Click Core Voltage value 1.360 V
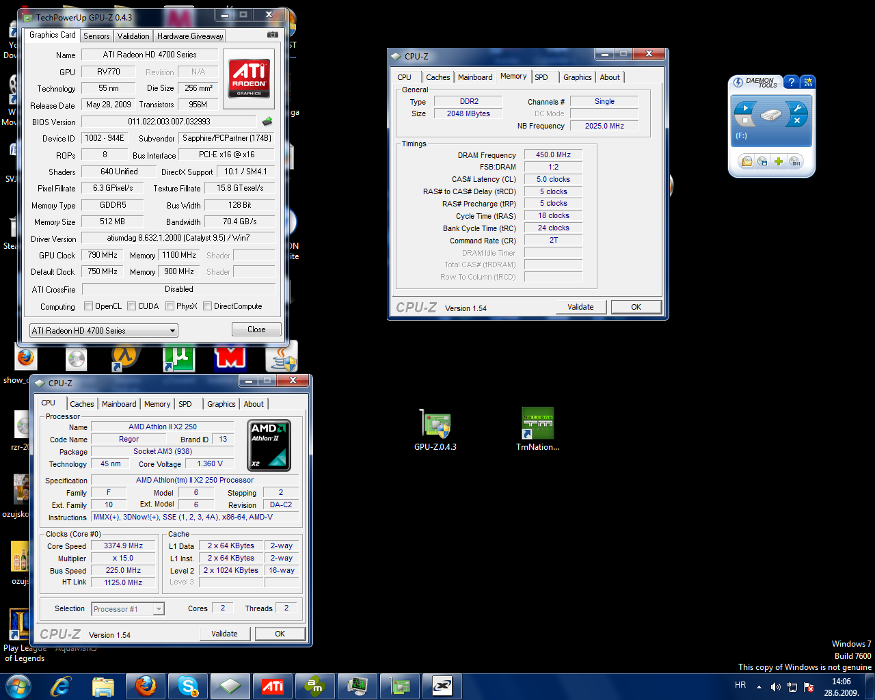The width and height of the screenshot is (875, 700). (210, 463)
